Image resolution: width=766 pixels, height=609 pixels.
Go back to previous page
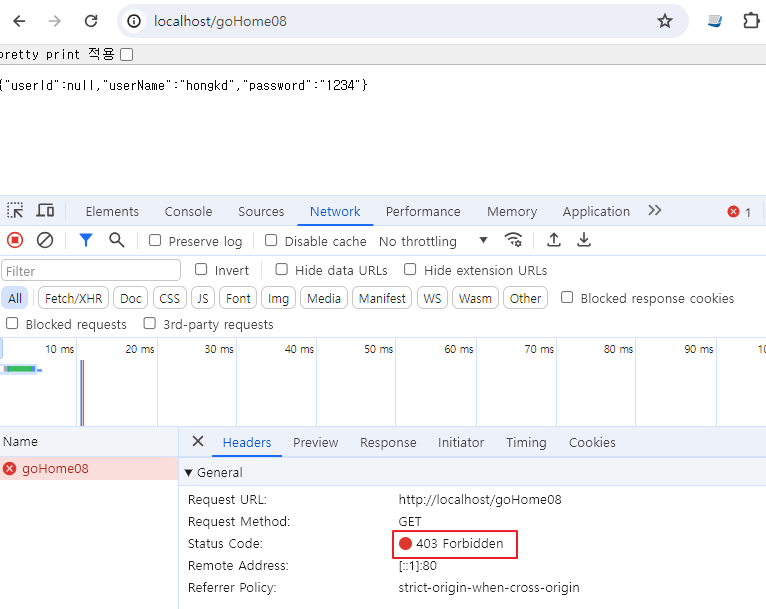click(19, 21)
